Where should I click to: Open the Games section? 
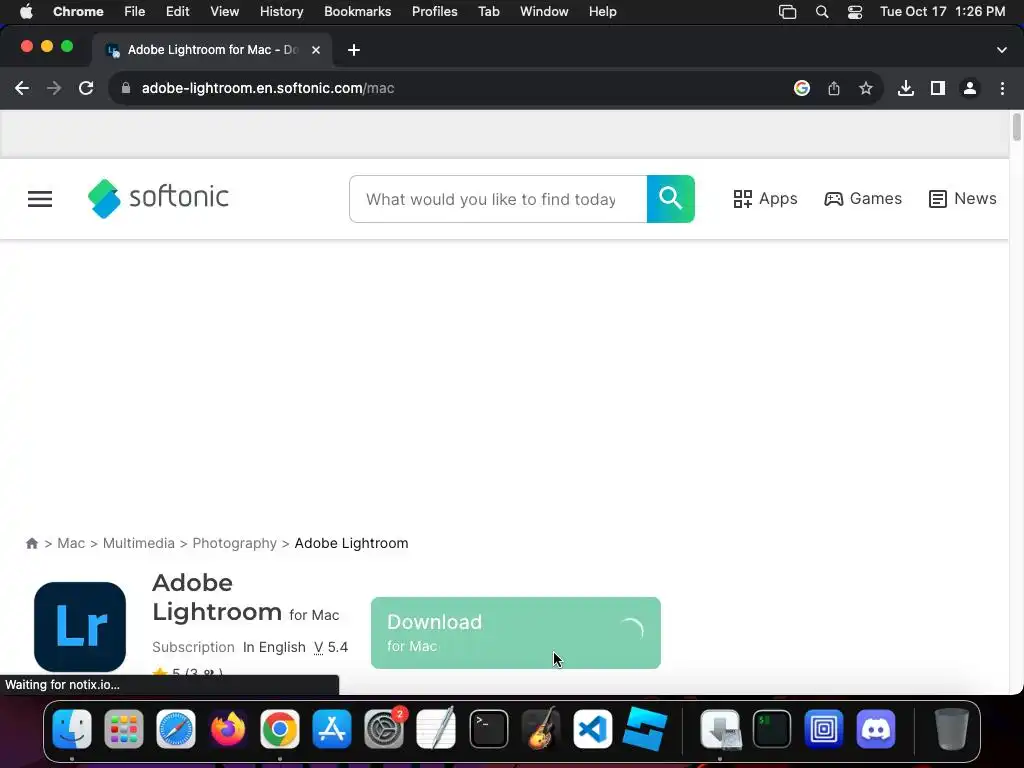pos(863,199)
